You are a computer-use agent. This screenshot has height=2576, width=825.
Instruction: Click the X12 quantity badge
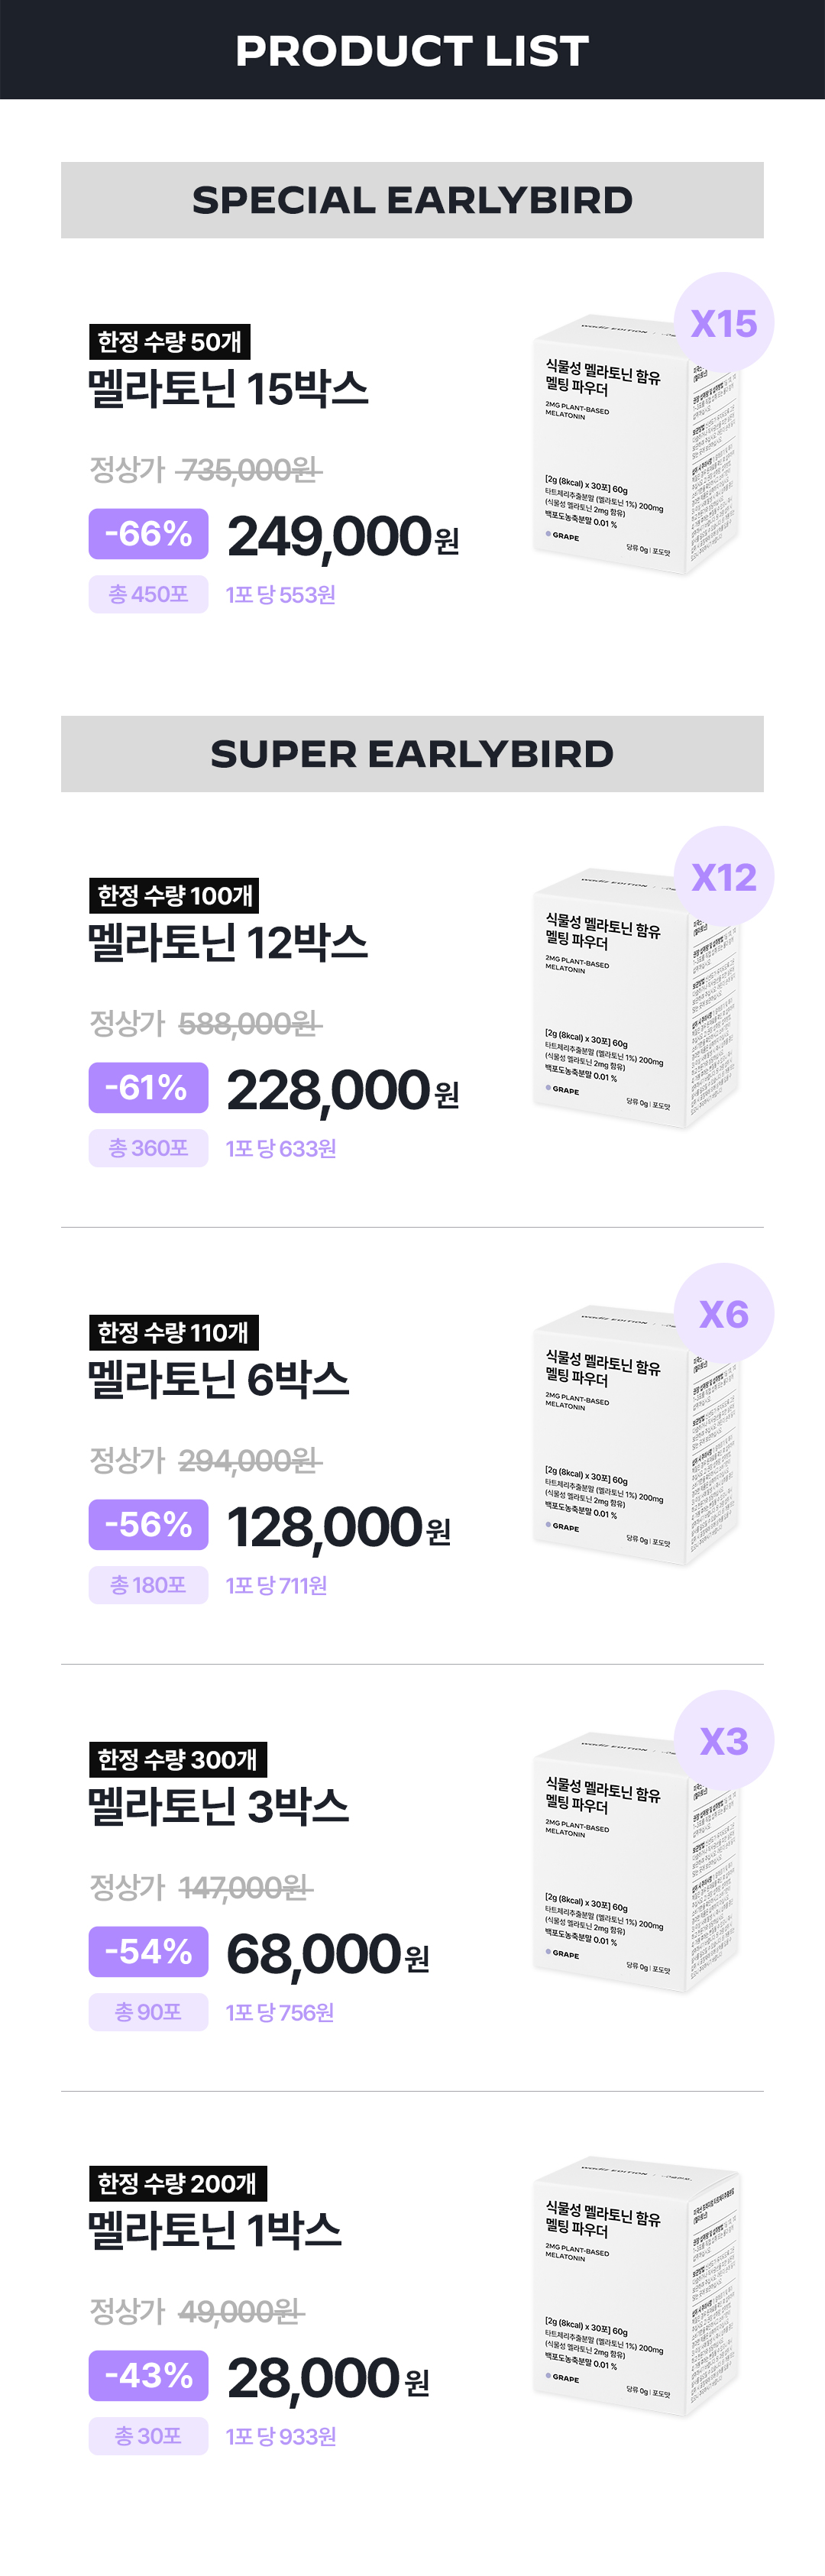(x=723, y=877)
